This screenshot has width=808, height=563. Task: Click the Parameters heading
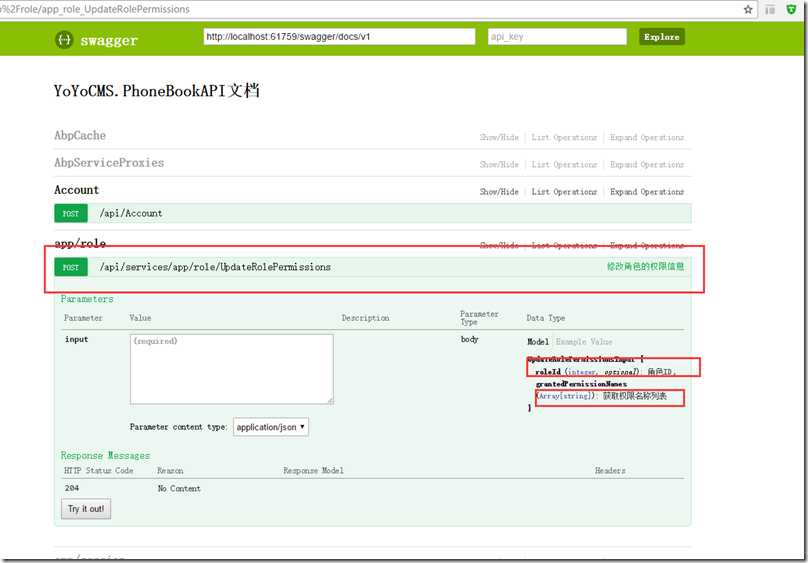(x=87, y=299)
